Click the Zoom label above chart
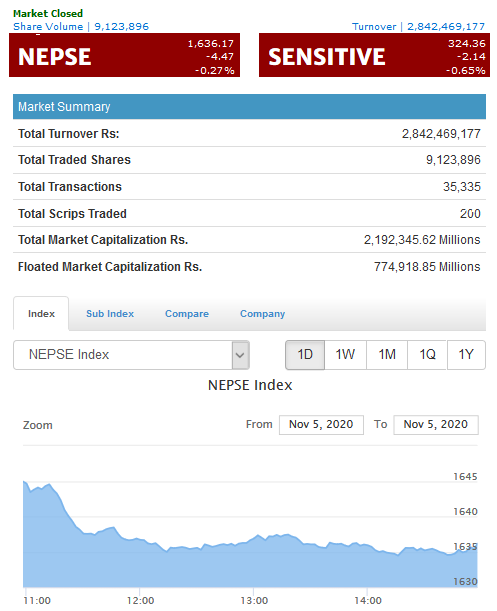497x611 pixels. pos(37,425)
